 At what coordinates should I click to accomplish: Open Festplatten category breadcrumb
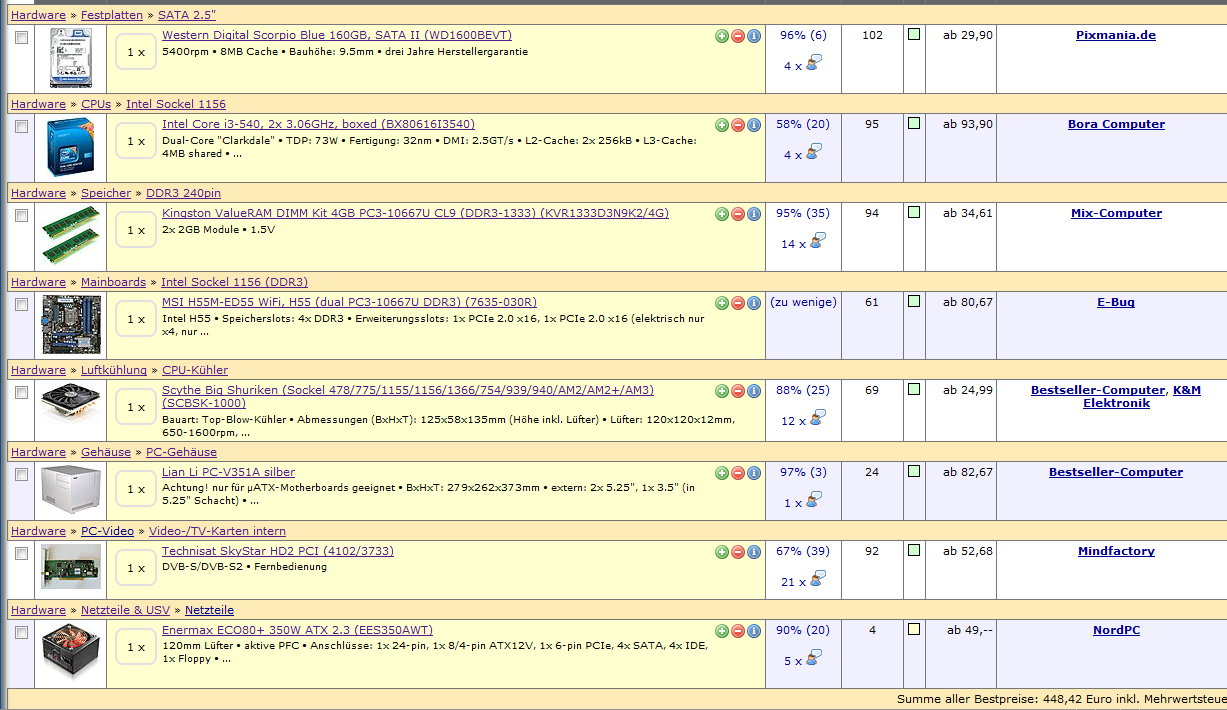tap(112, 15)
